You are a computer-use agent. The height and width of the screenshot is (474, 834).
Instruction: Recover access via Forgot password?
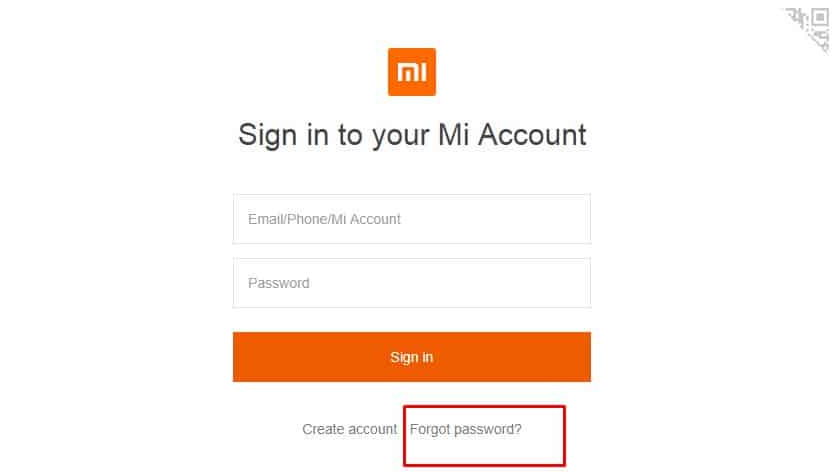click(465, 429)
